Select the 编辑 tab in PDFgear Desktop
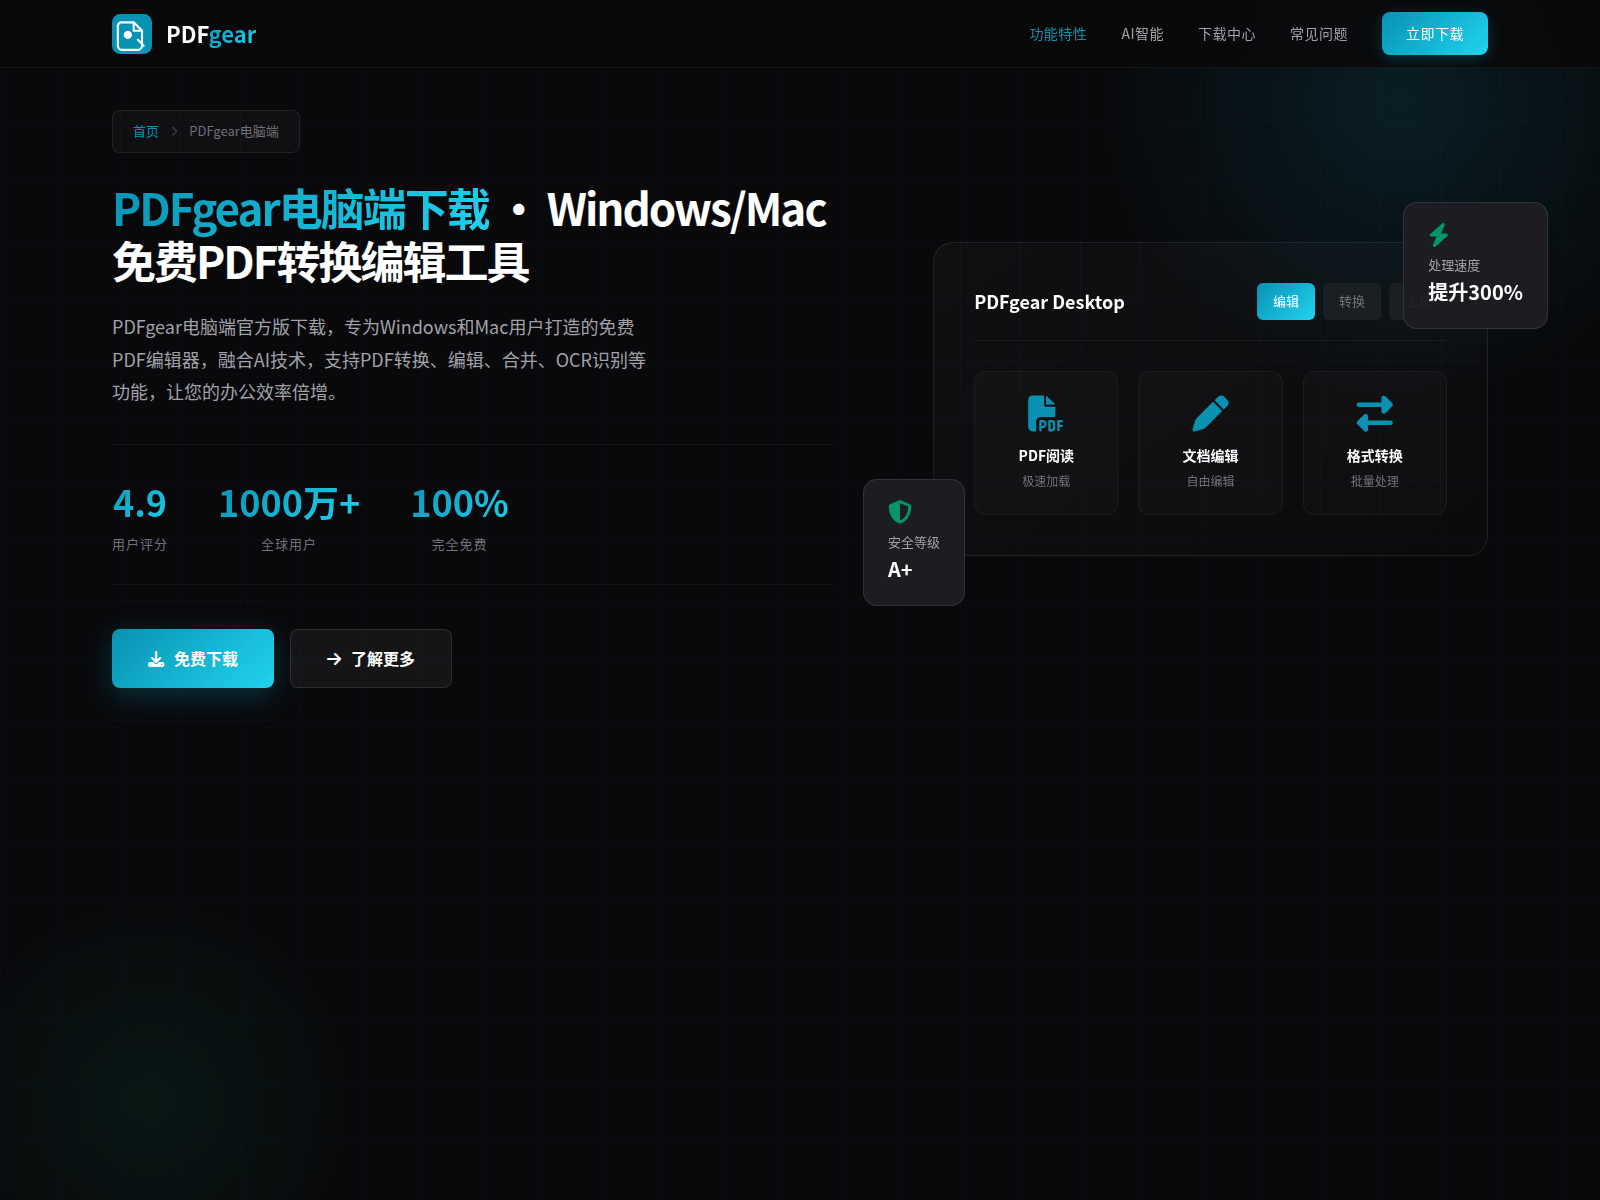Image resolution: width=1600 pixels, height=1200 pixels. coord(1286,301)
